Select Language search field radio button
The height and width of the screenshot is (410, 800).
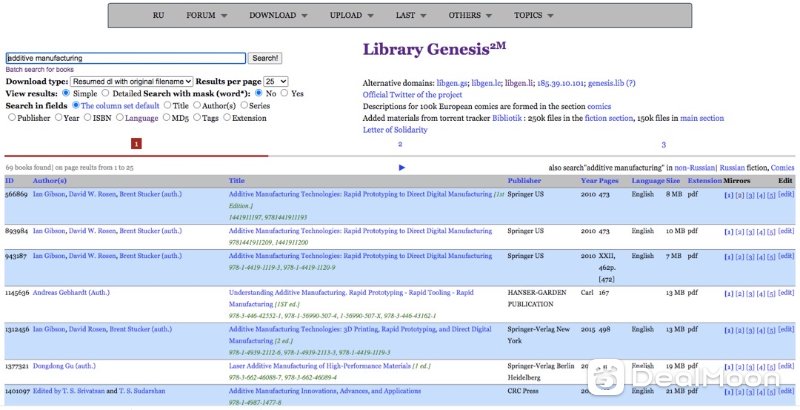coord(119,118)
